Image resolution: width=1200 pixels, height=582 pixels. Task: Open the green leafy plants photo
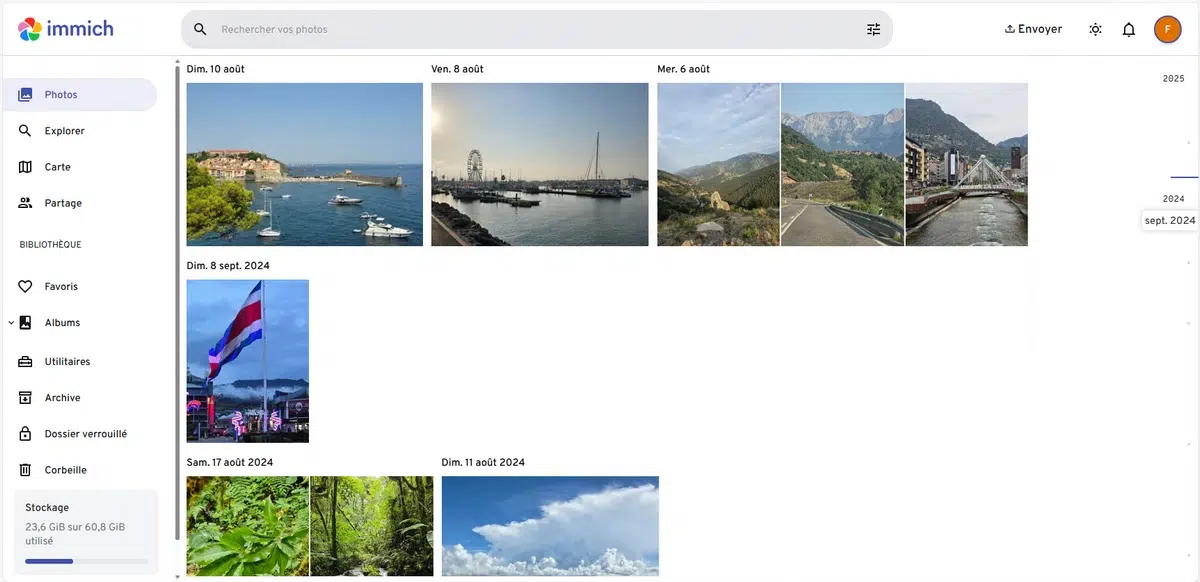click(248, 526)
